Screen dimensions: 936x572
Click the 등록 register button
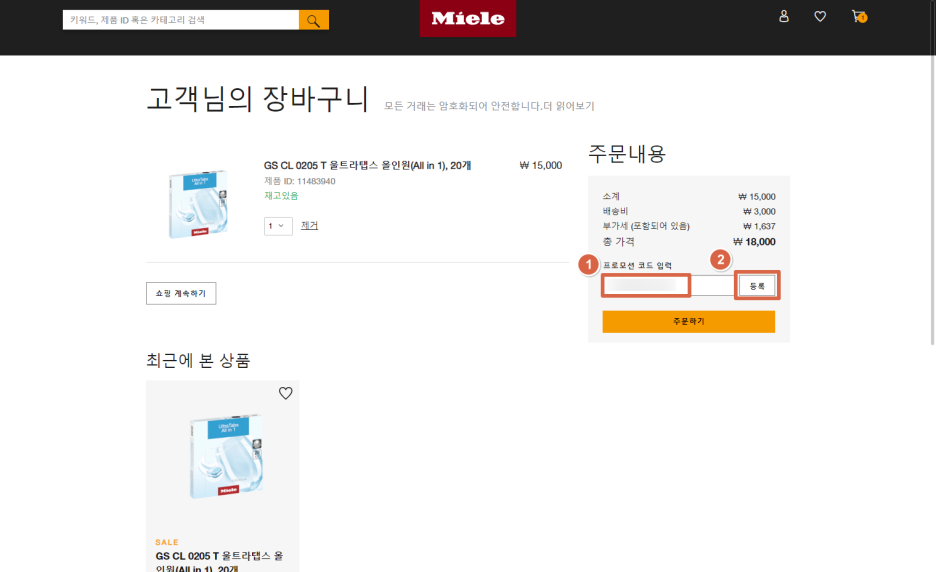tap(757, 286)
